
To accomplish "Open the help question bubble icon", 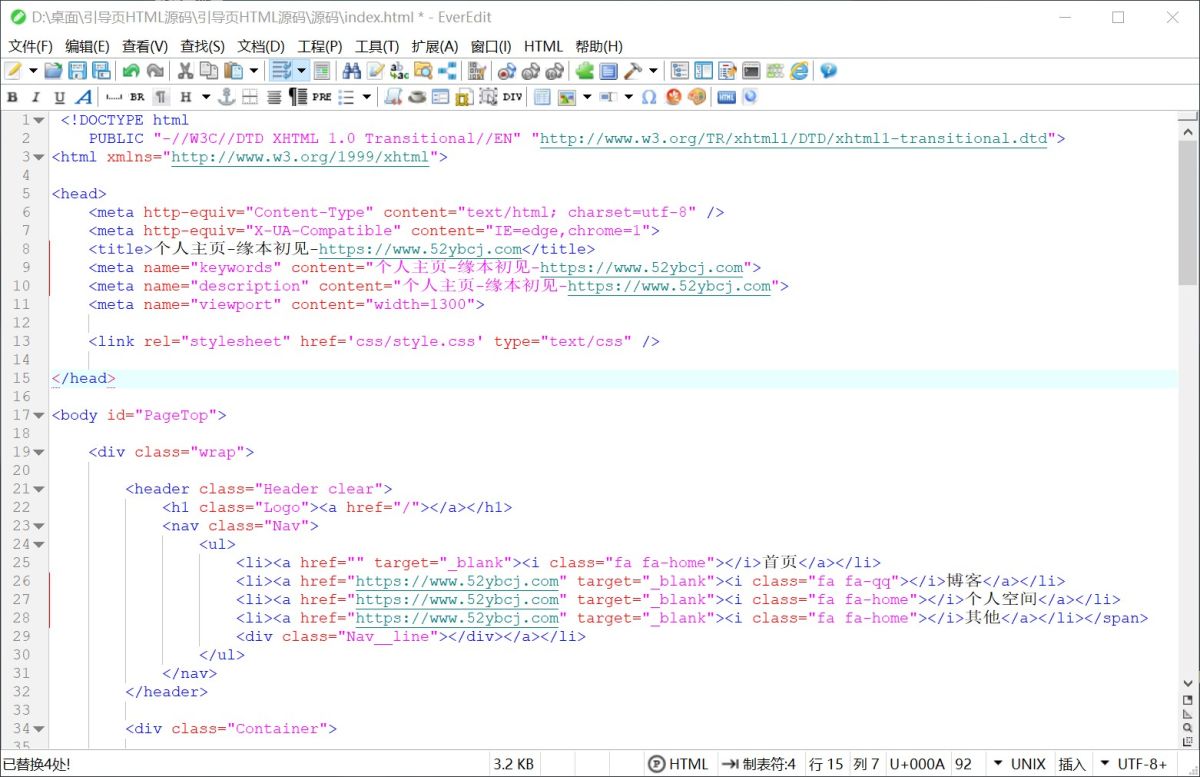I will [x=828, y=71].
